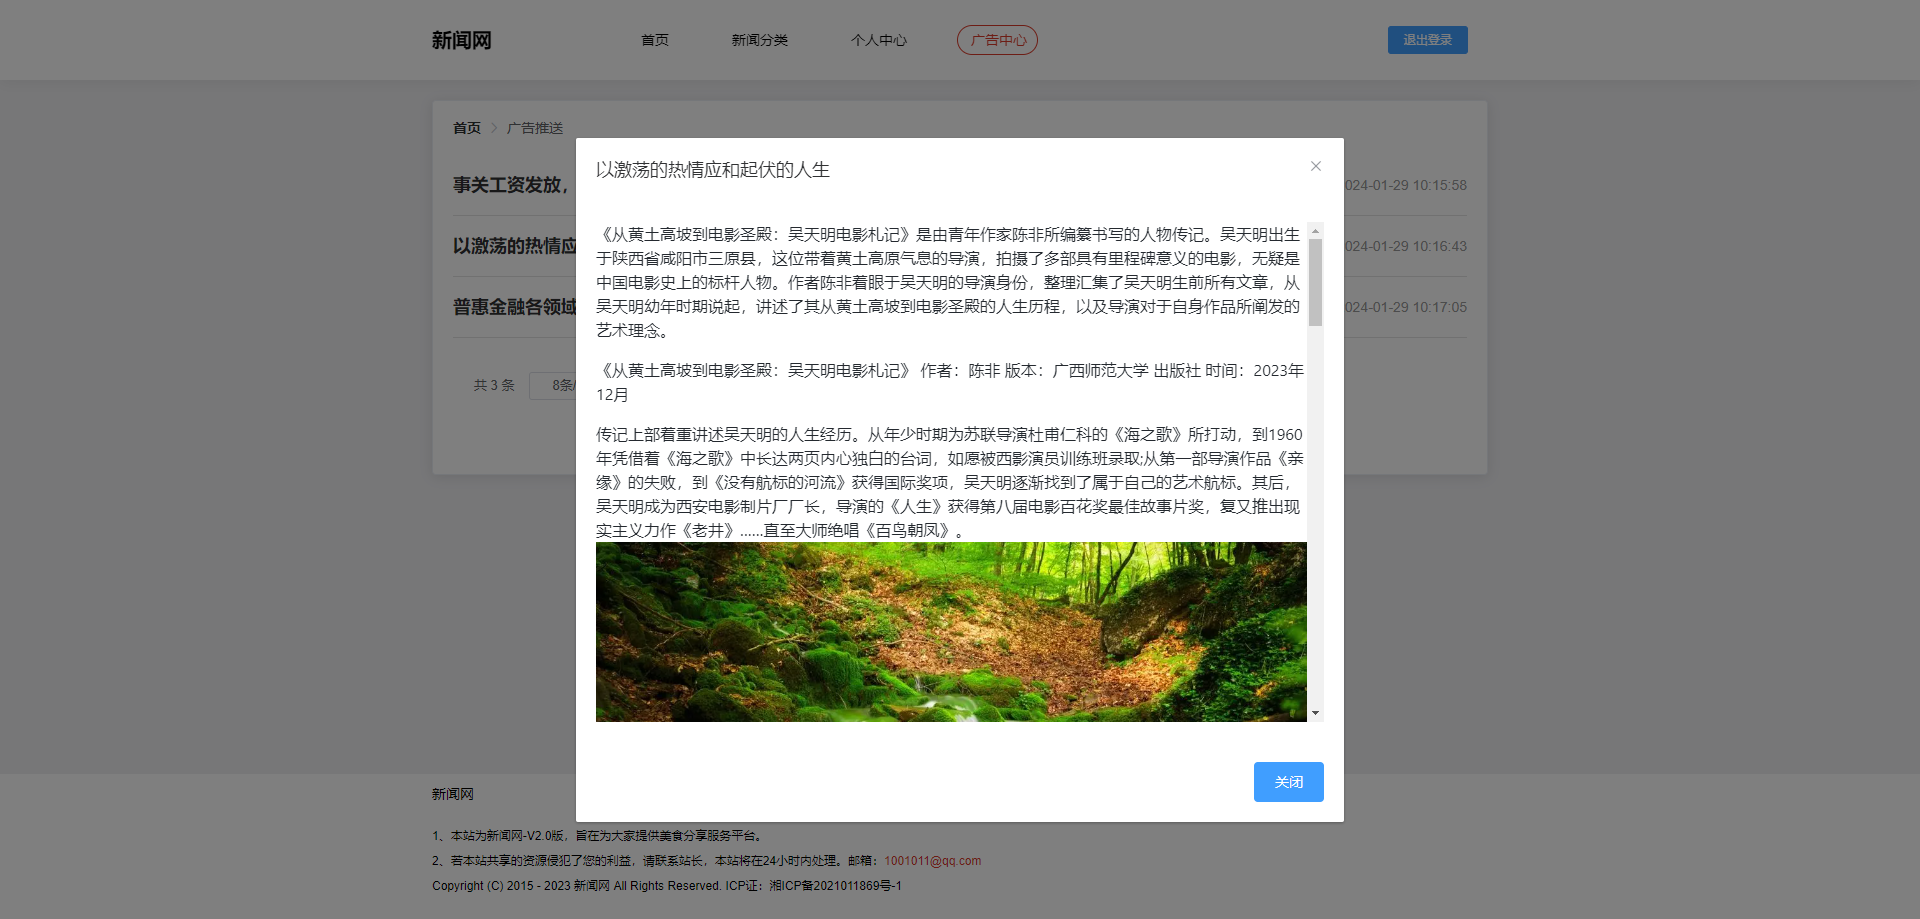Click the email link 1001011@qq.com
The width and height of the screenshot is (1920, 919).
point(931,860)
